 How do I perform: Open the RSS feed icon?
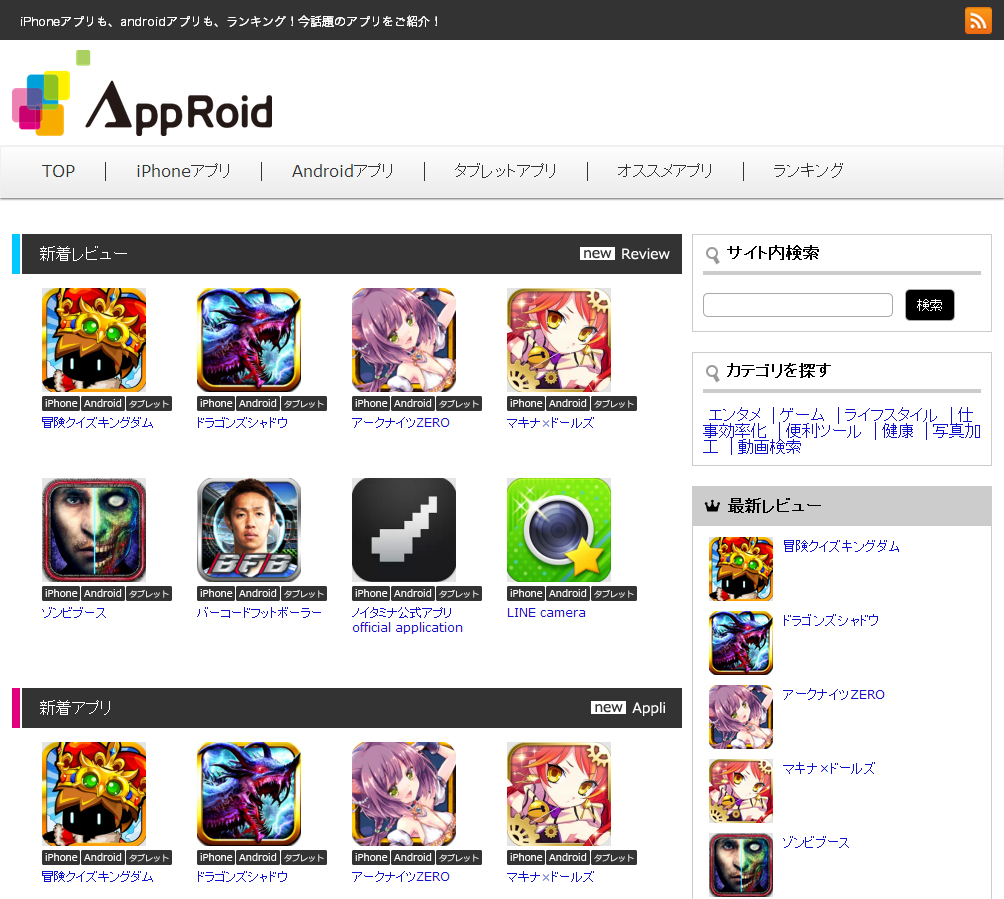[978, 20]
